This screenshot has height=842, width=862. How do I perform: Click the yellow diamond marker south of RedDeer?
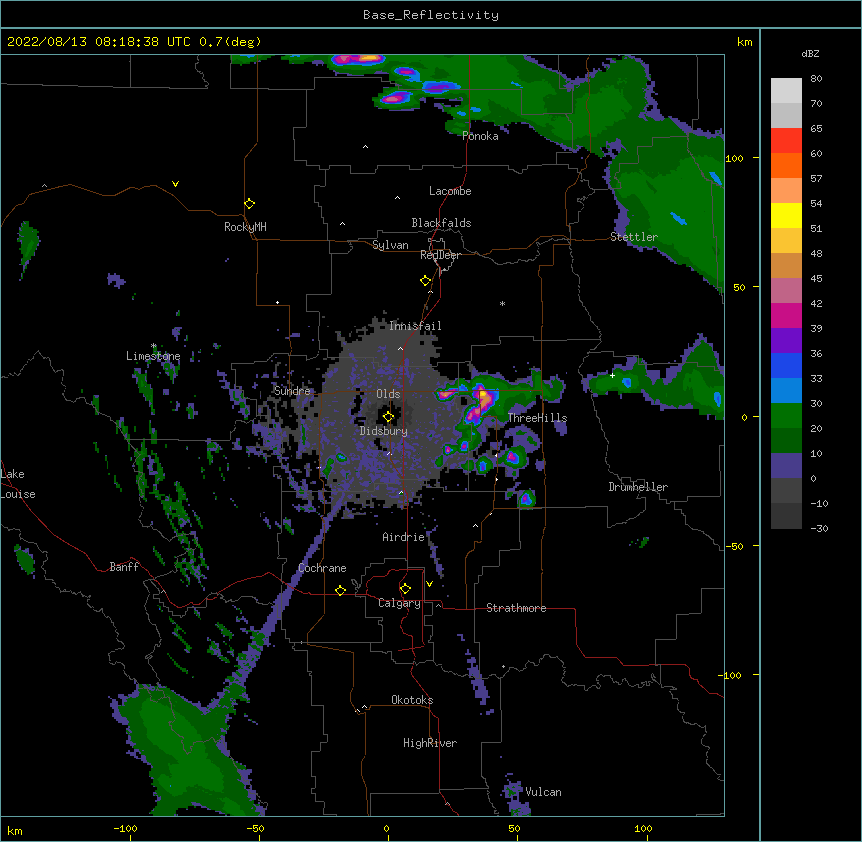[425, 281]
